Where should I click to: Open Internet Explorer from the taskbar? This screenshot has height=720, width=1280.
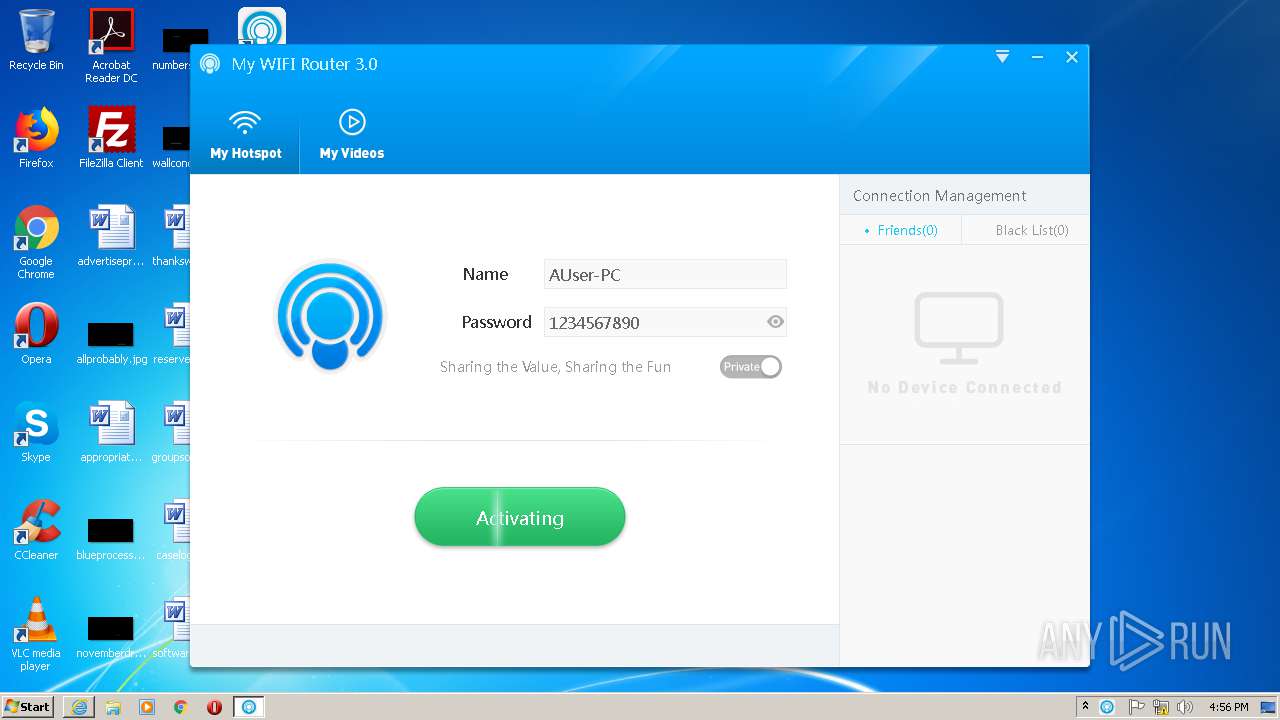click(79, 707)
